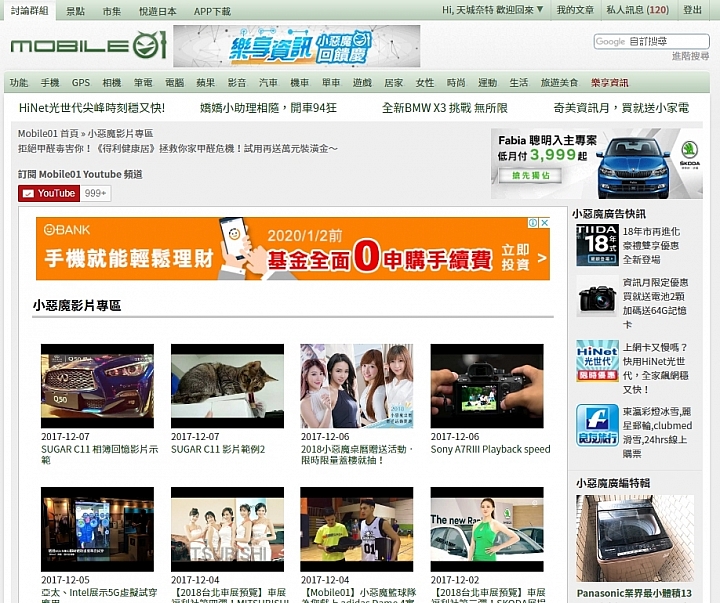Screen dimensions: 720x603
Task: Open the APP下載 tab
Action: 212,11
